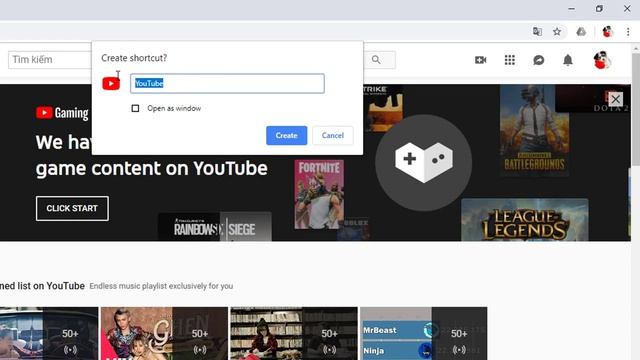Click the Google Translate icon in address bar
Viewport: 640px width, 360px height.
click(x=537, y=31)
